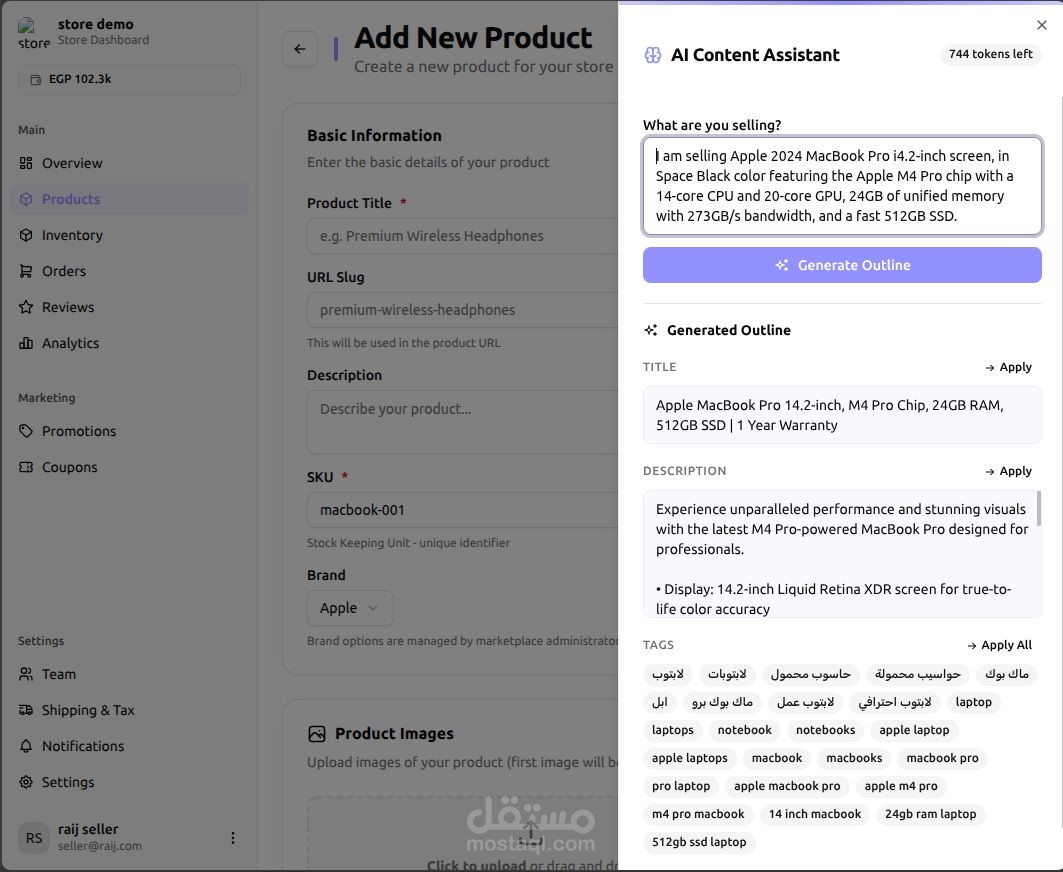Select the 'apple laptops' tag

tap(689, 757)
